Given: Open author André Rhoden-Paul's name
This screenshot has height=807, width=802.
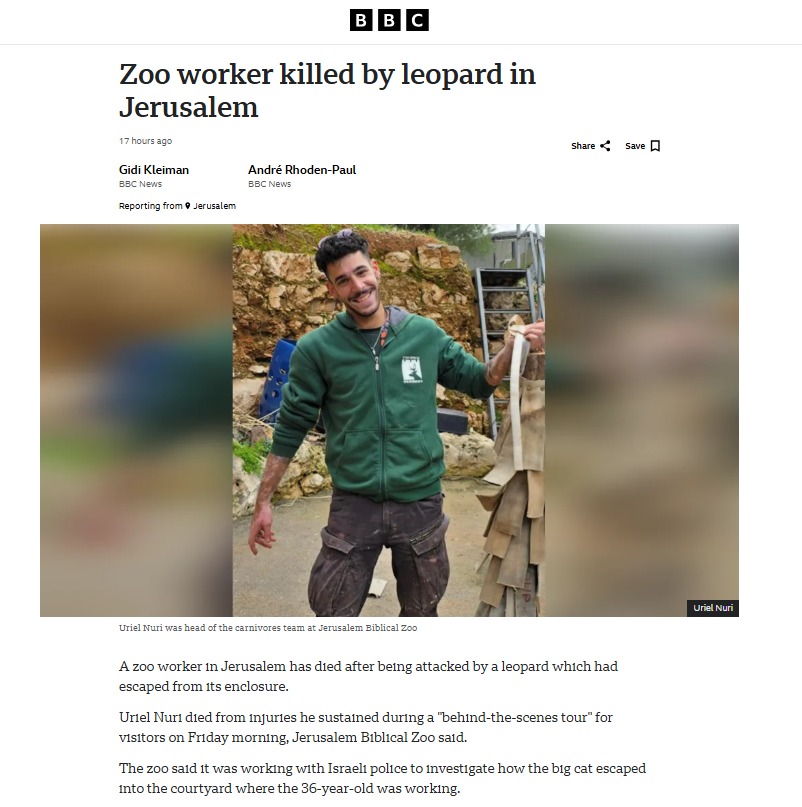Looking at the screenshot, I should [x=302, y=170].
